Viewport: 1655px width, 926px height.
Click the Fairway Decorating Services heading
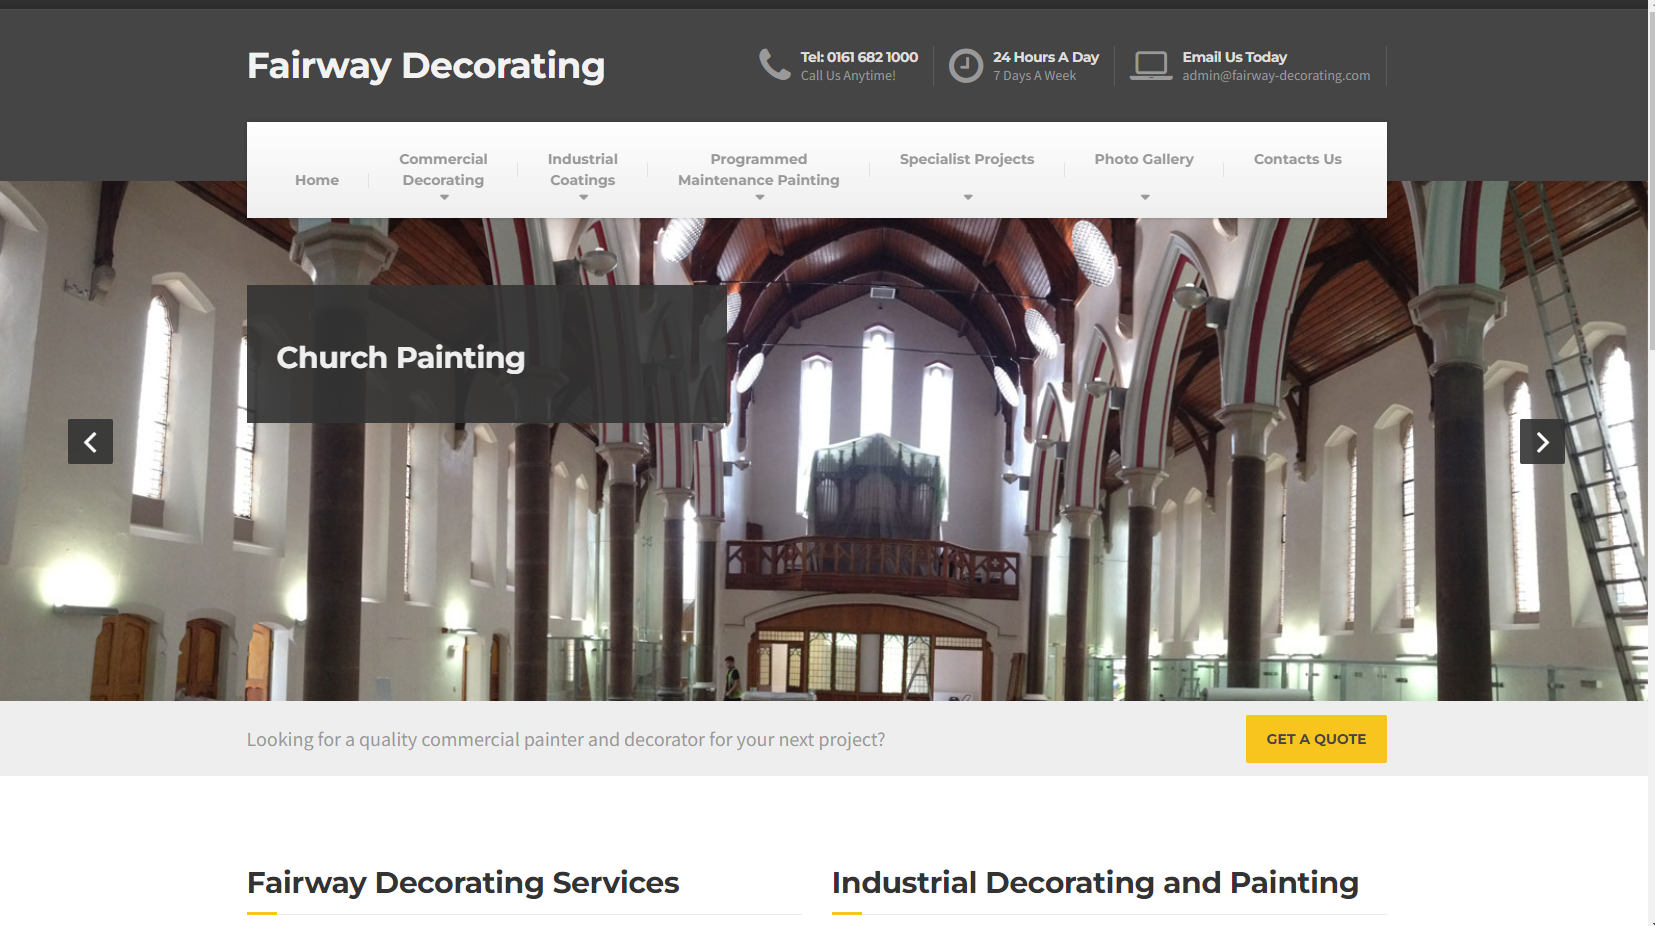(x=462, y=883)
